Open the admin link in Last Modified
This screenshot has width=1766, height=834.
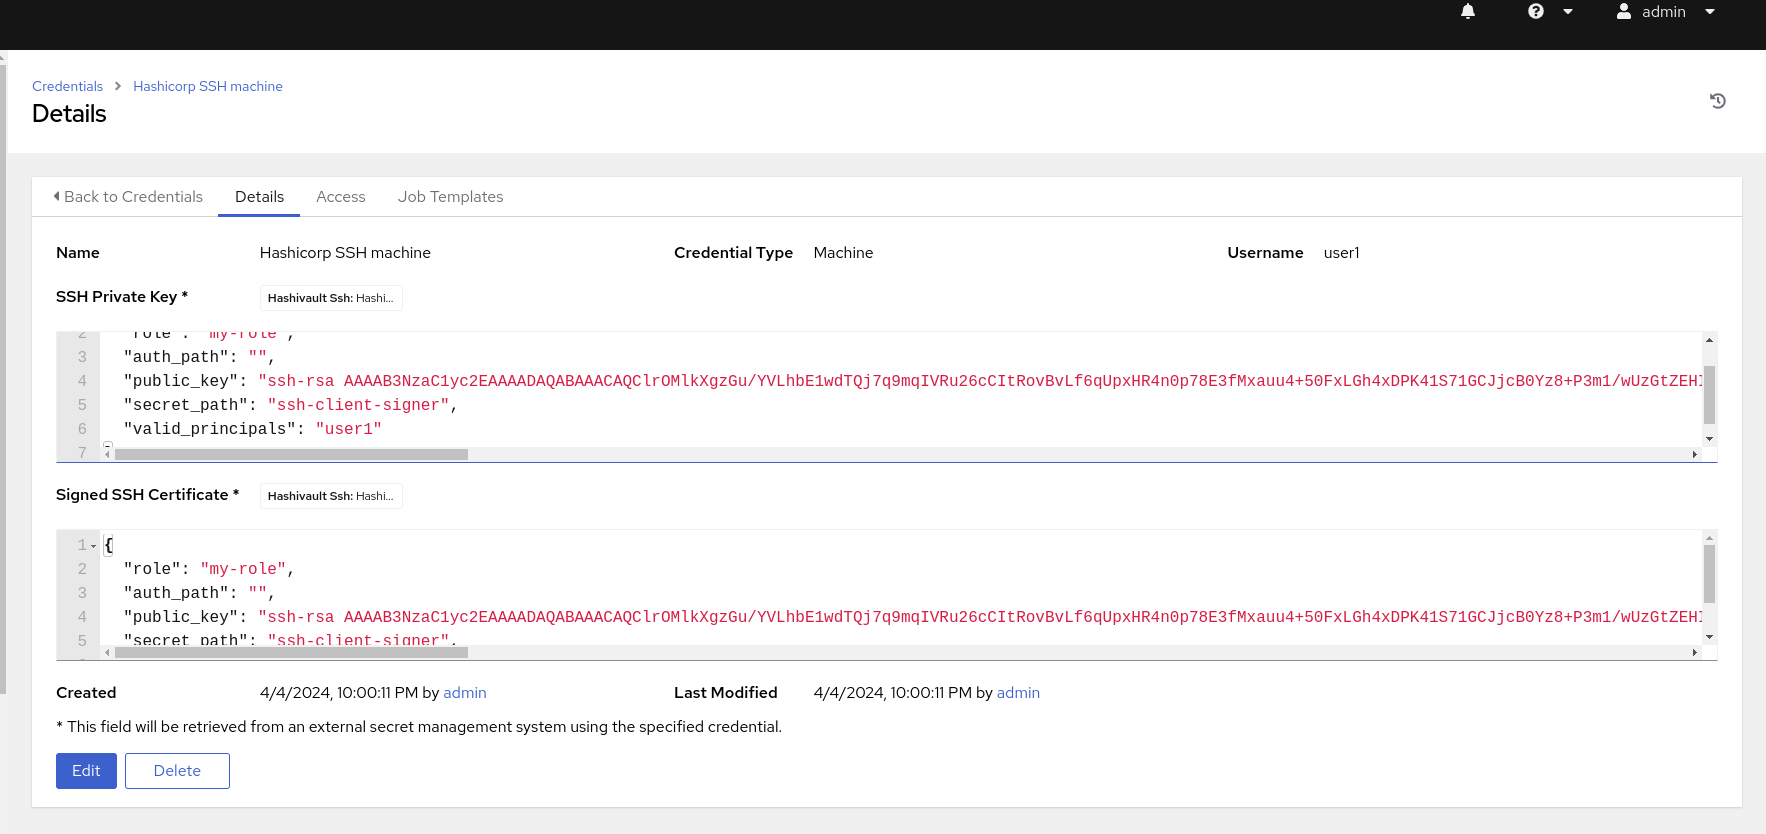[1018, 693]
